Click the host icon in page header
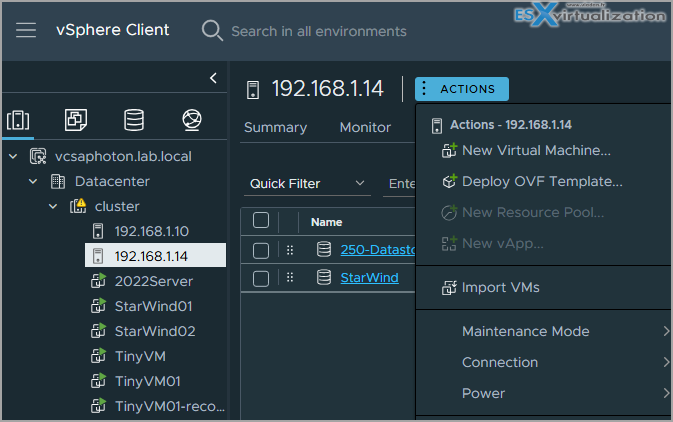 [x=253, y=90]
